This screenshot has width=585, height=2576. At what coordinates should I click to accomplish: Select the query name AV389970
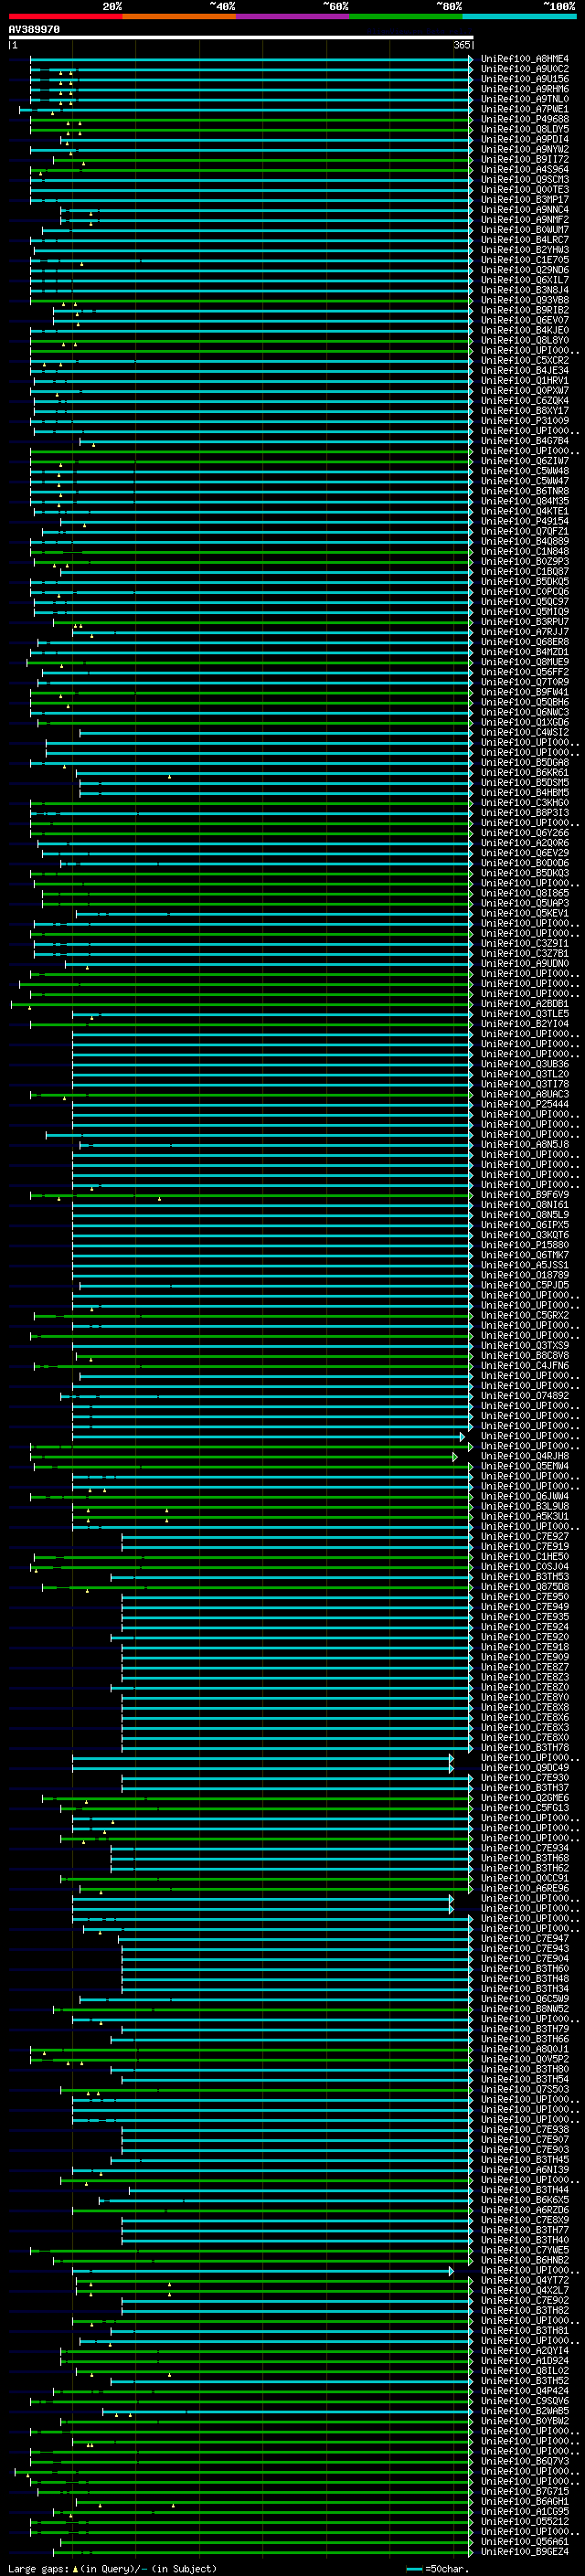coord(34,30)
